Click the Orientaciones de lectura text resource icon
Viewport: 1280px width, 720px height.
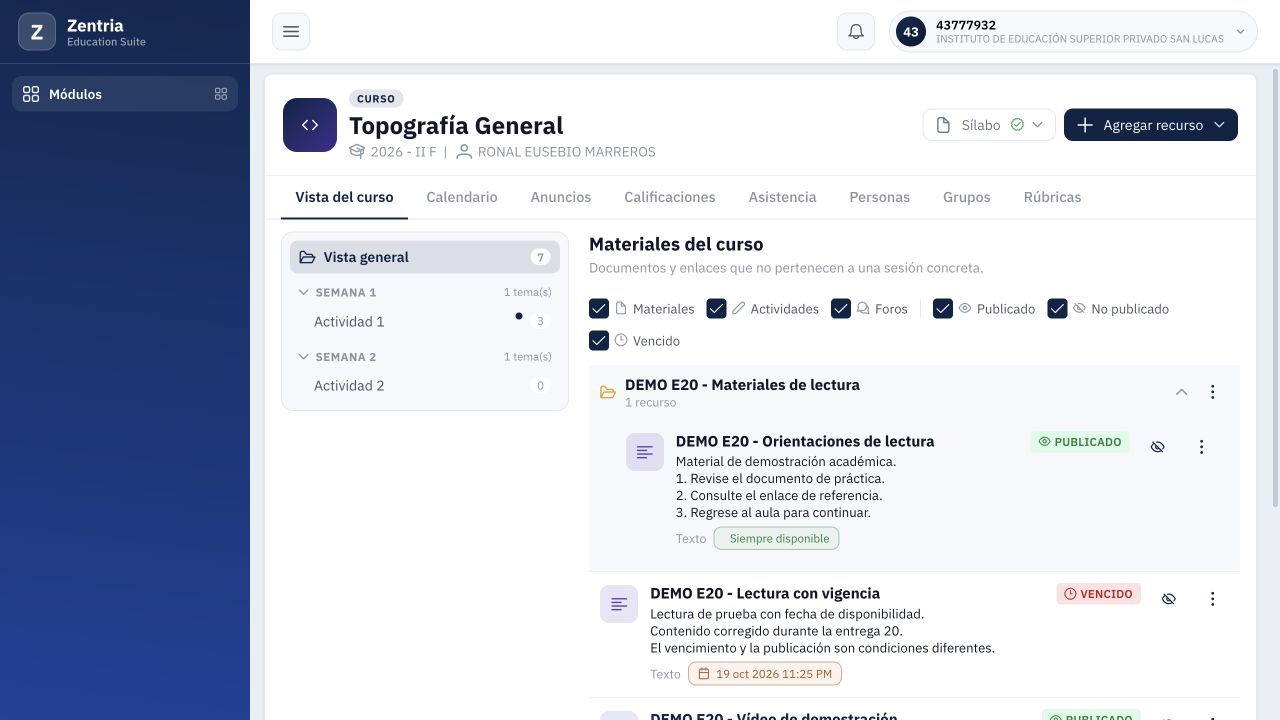(x=645, y=452)
